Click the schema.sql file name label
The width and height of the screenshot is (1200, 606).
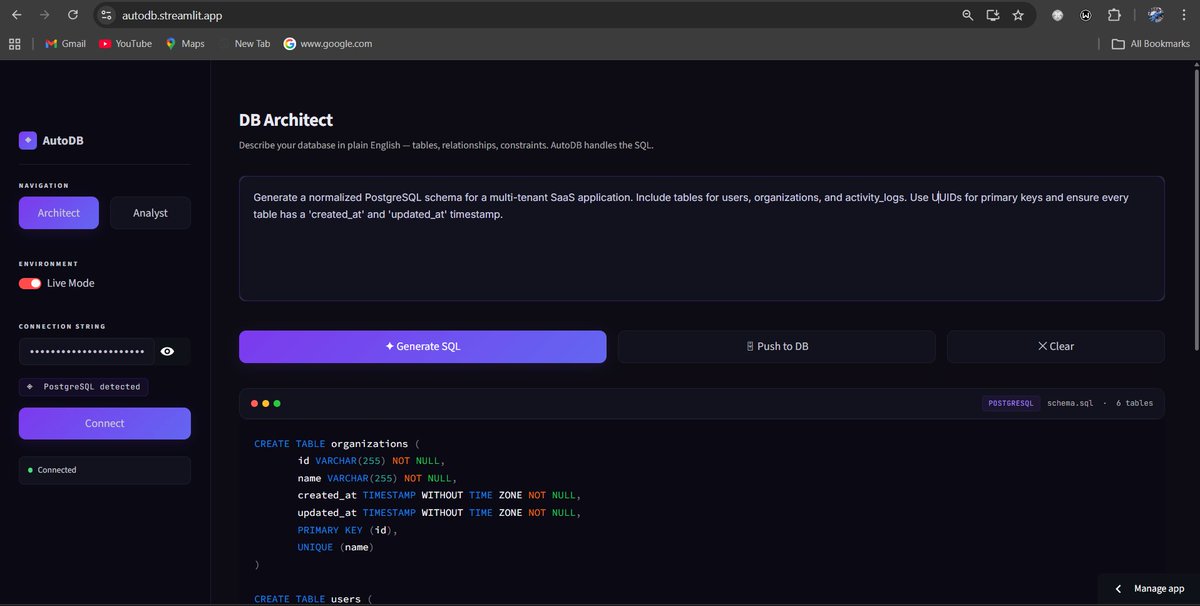pos(1070,403)
